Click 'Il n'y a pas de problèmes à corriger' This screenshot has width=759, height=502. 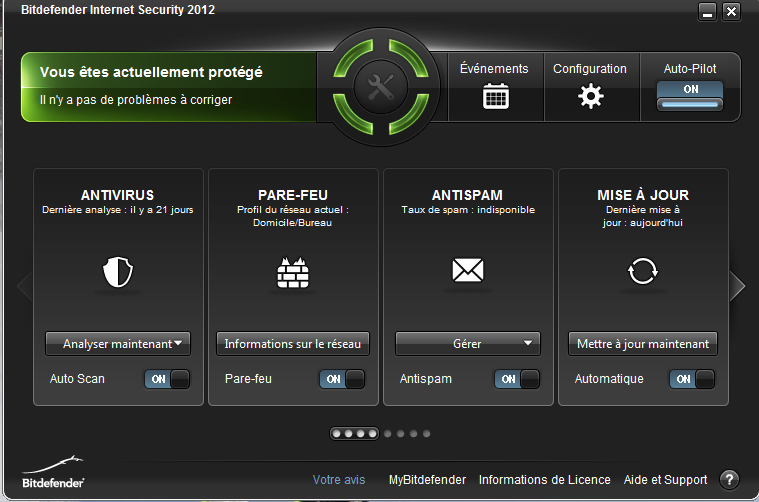click(136, 100)
